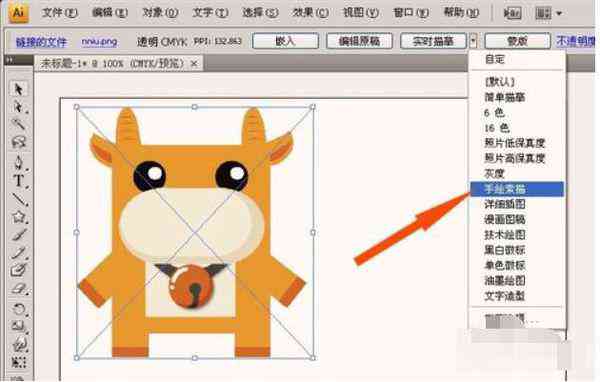Click the 蒙版 (Mask) button

pyautogui.click(x=517, y=41)
